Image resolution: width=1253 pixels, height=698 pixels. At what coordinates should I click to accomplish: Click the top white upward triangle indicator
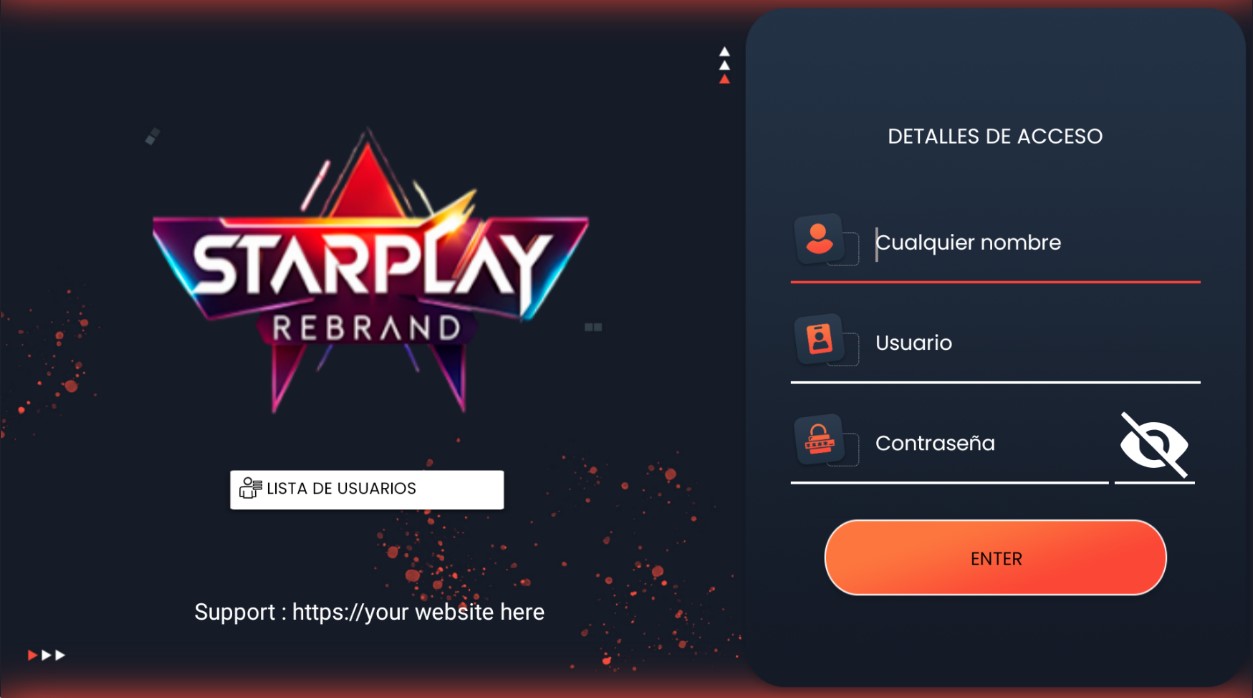(x=725, y=52)
